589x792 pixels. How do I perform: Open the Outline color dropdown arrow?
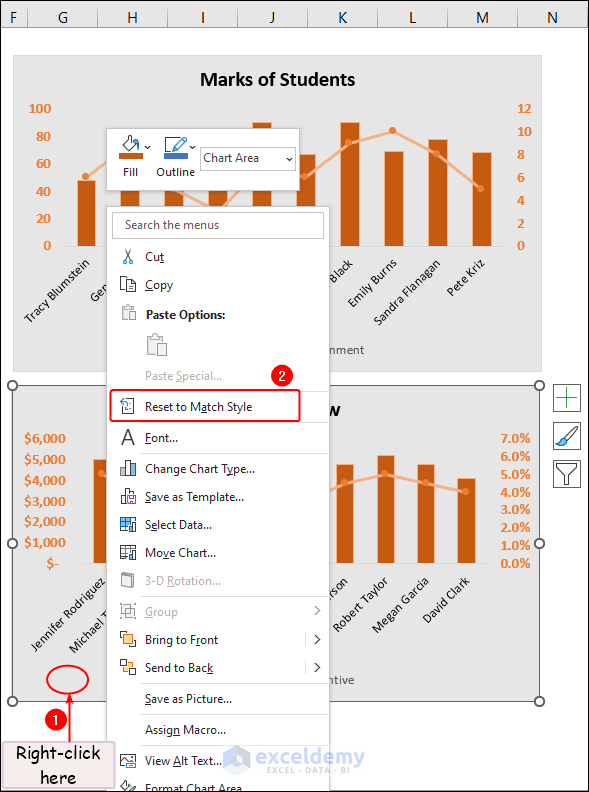click(192, 147)
